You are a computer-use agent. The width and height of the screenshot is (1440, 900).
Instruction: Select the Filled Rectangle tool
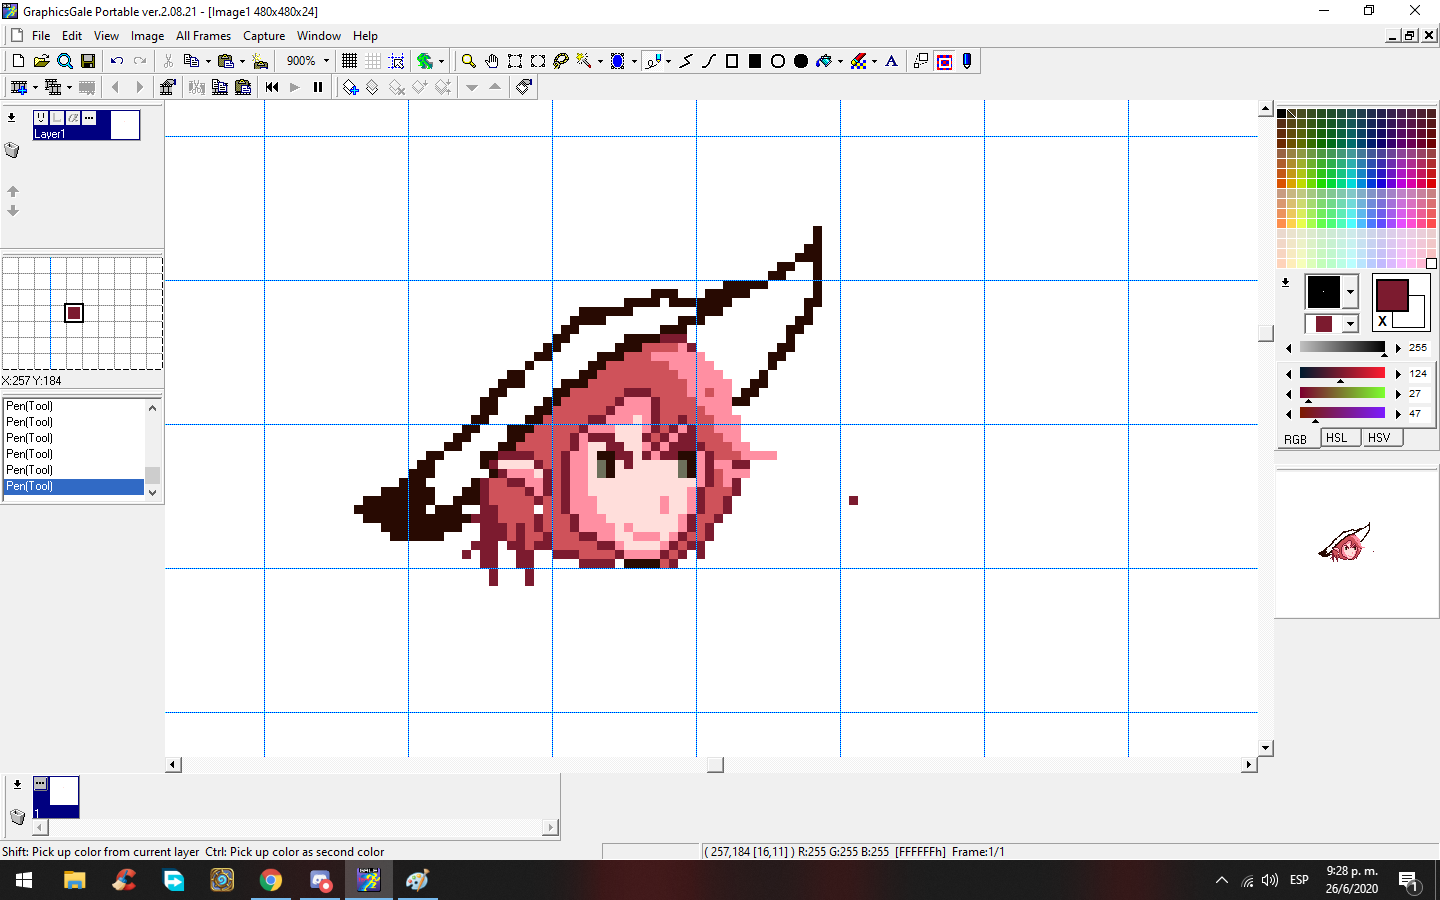(755, 61)
